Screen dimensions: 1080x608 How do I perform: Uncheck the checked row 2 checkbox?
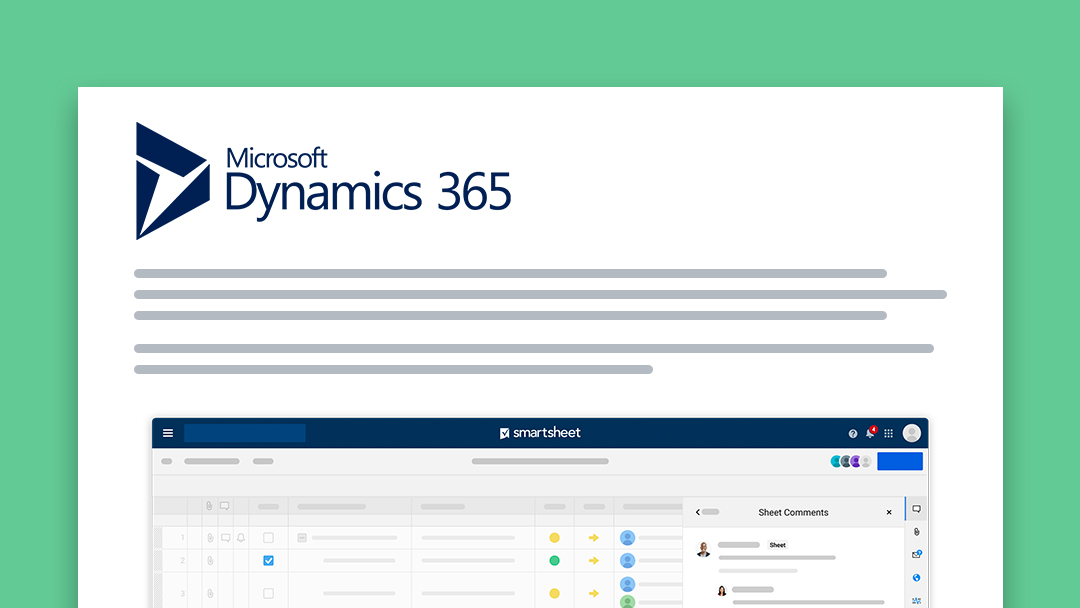click(269, 560)
